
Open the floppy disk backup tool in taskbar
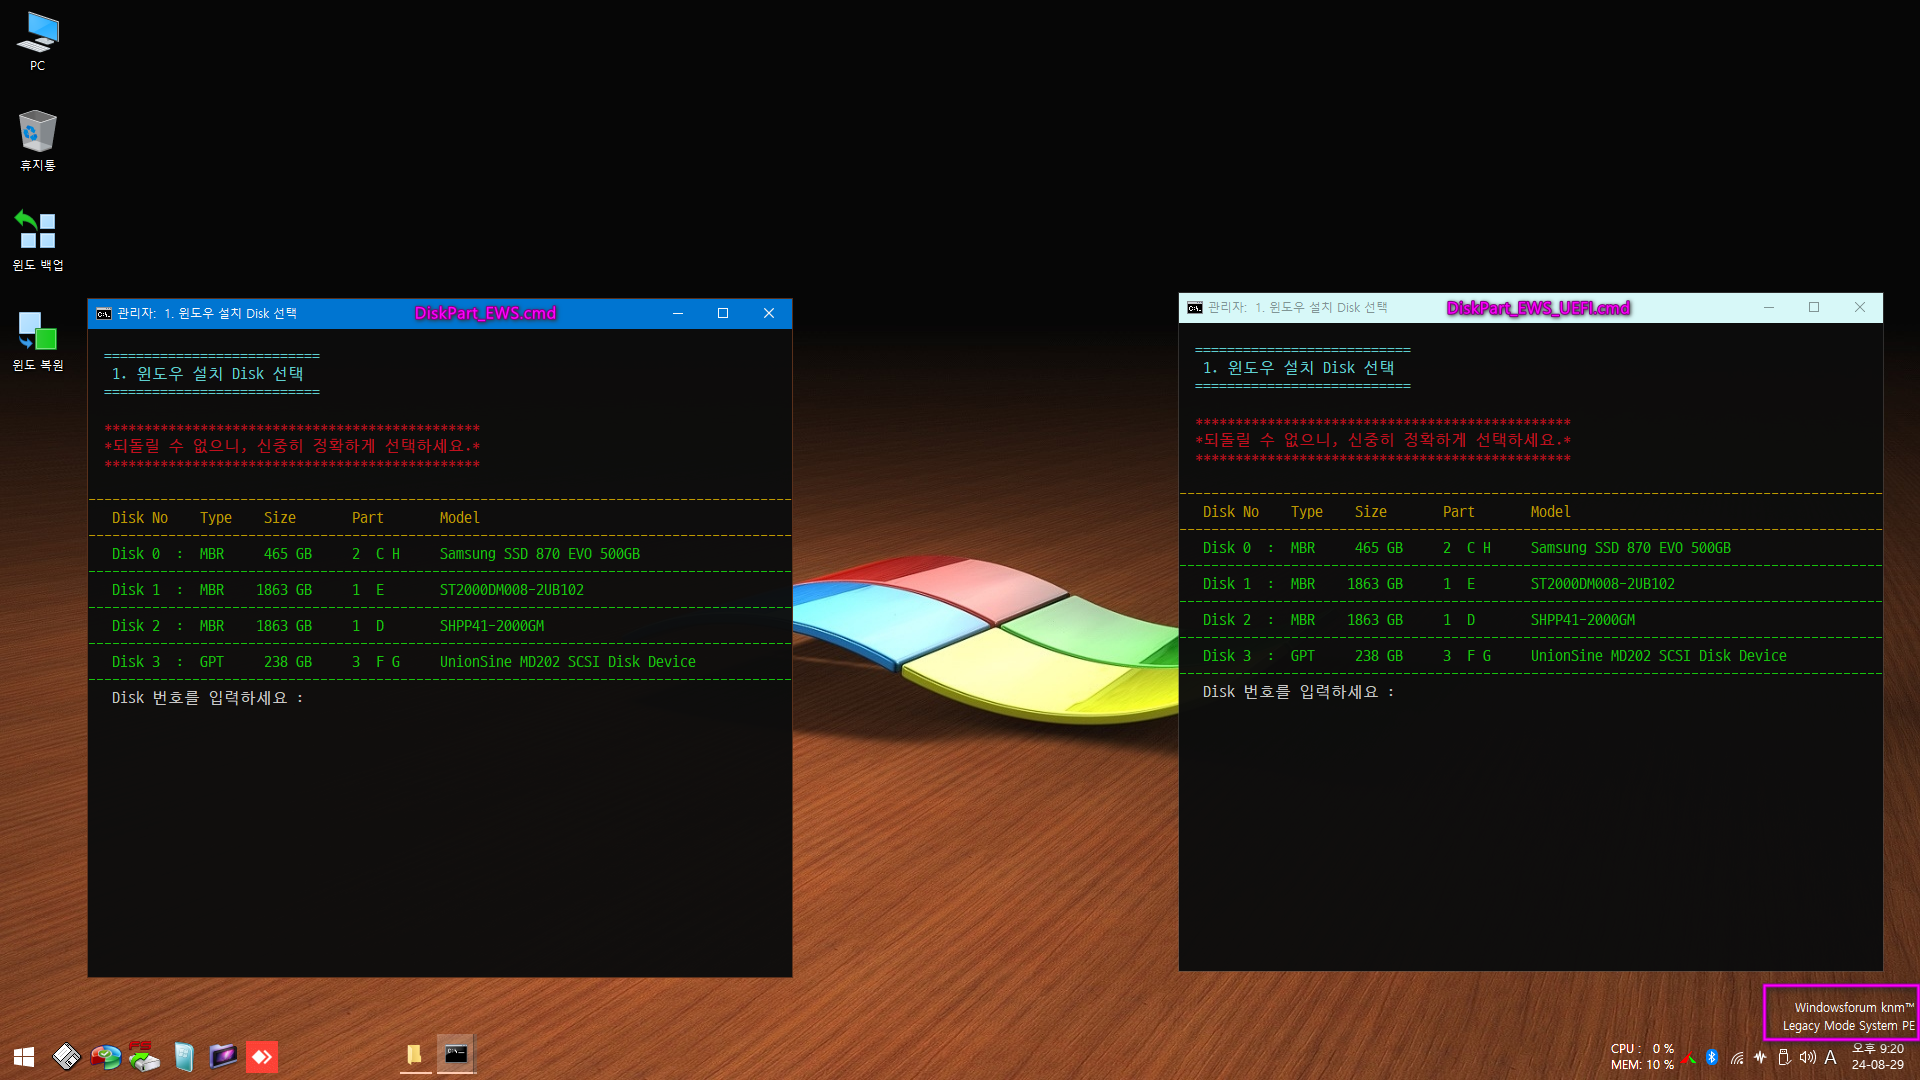66,1056
